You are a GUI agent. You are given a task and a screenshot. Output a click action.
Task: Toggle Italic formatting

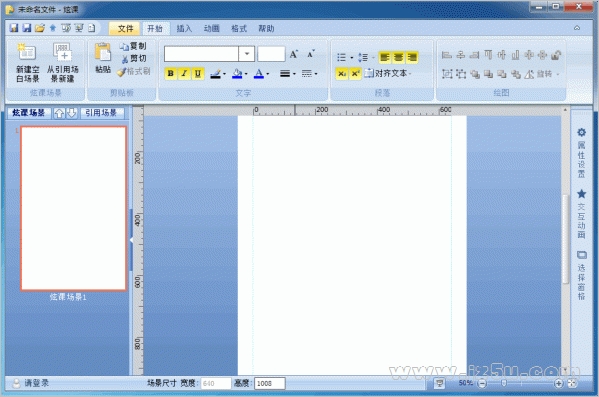click(x=184, y=73)
